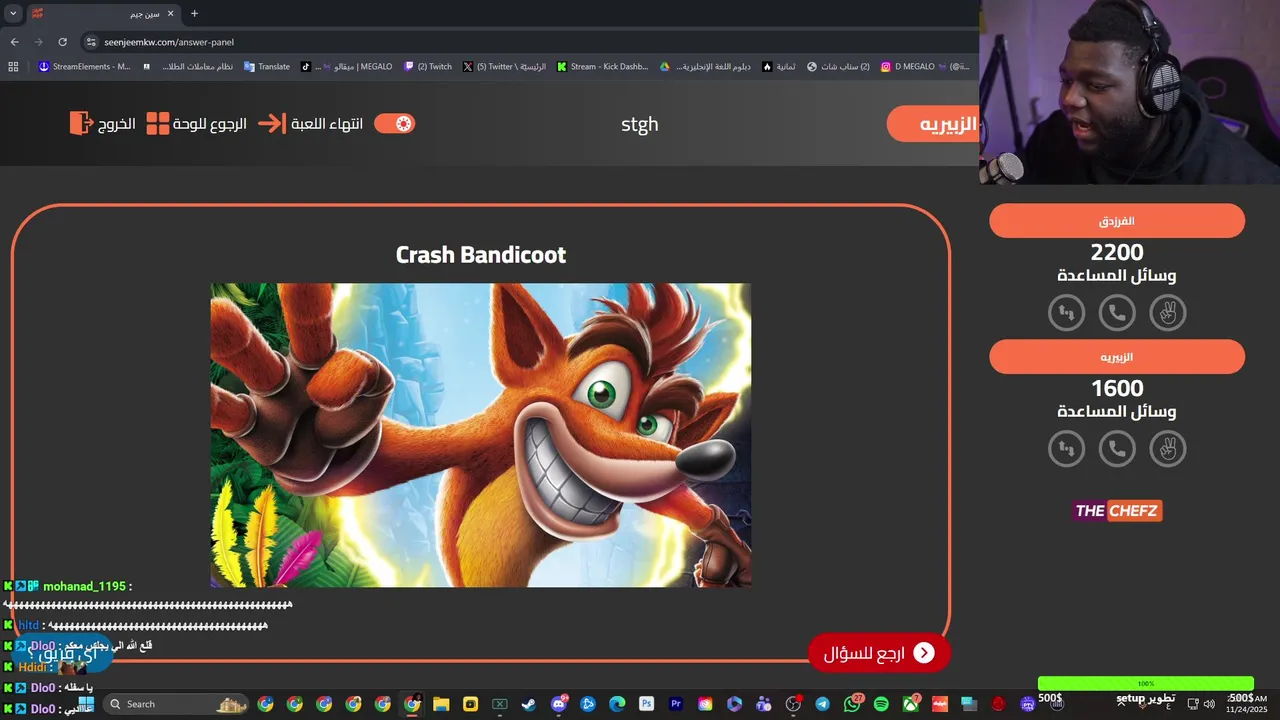This screenshot has width=1280, height=720.
Task: Use the two-fingers help icon for الفرزدق
Action: tap(1167, 313)
